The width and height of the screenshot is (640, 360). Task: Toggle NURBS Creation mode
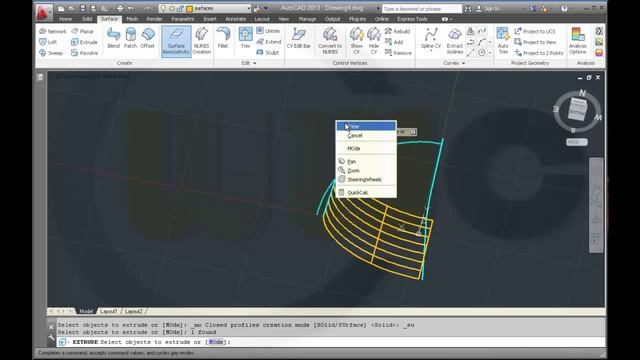click(202, 41)
